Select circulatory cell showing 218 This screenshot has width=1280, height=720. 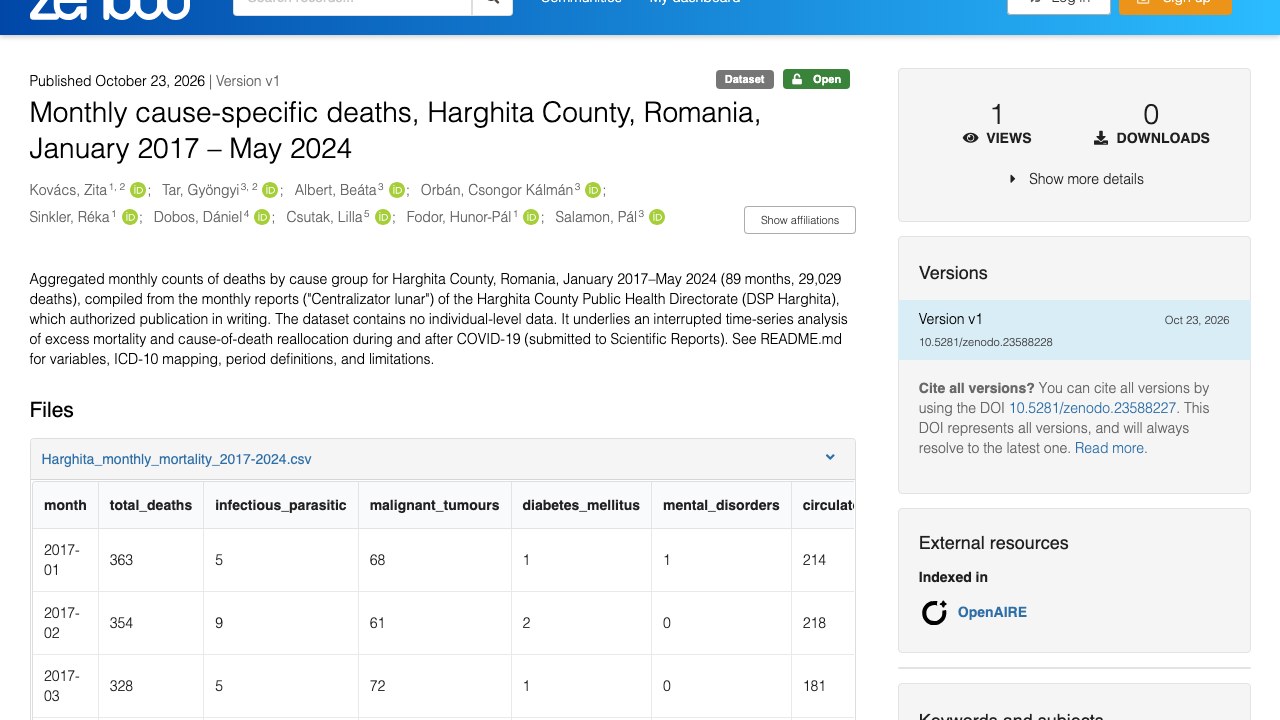point(823,623)
